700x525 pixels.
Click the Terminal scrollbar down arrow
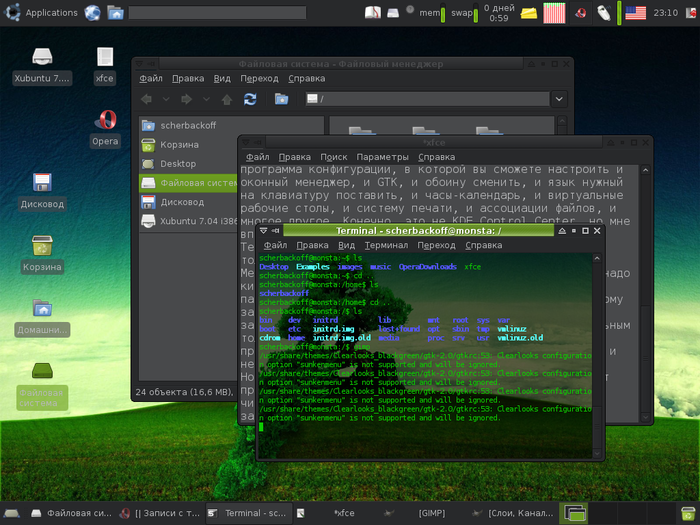pos(597,454)
